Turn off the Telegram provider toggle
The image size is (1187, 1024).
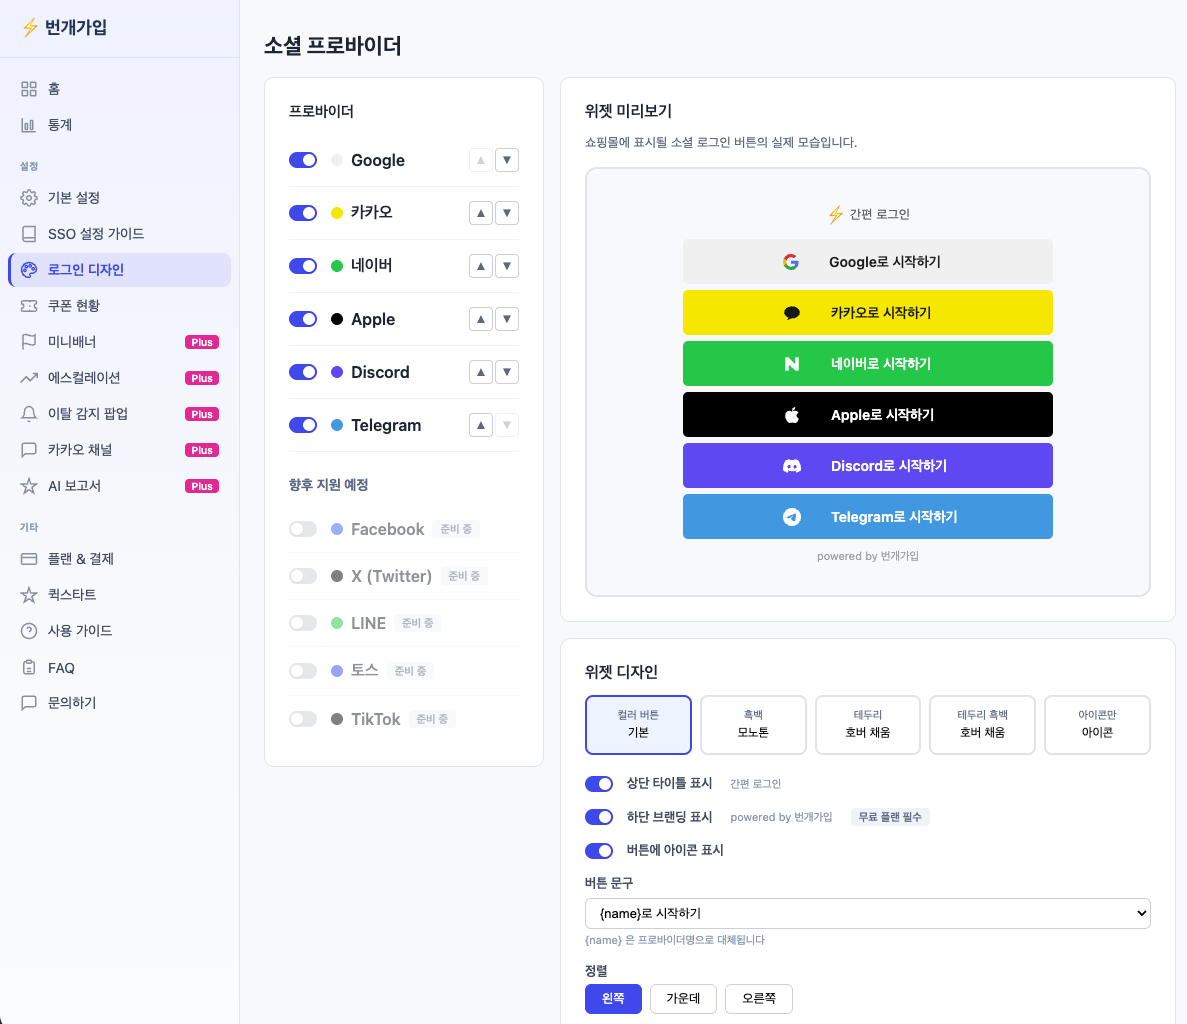tap(303, 425)
